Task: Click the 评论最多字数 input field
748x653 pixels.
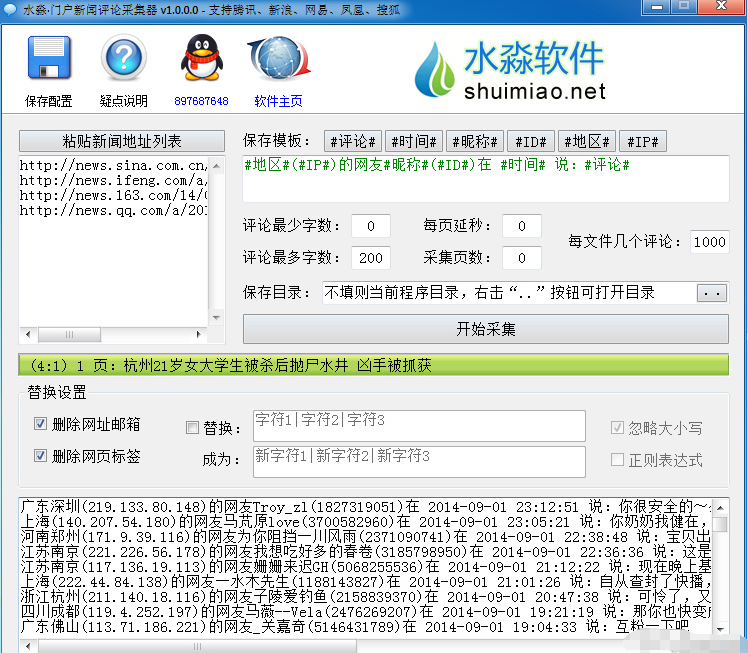Action: pos(371,258)
